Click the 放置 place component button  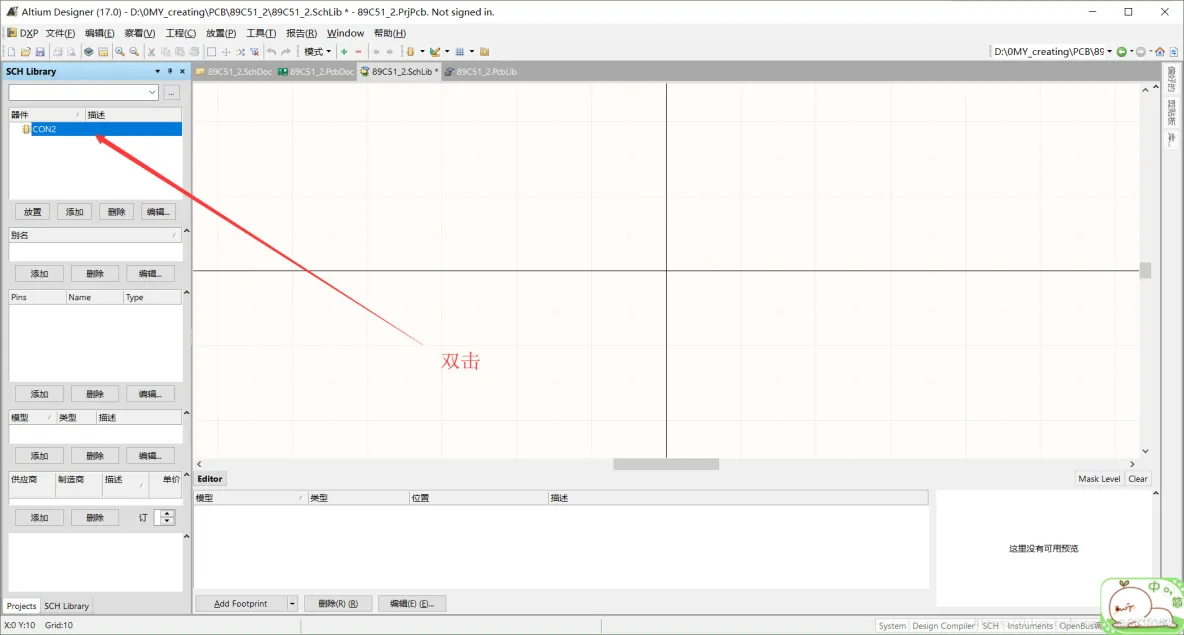tap(32, 212)
